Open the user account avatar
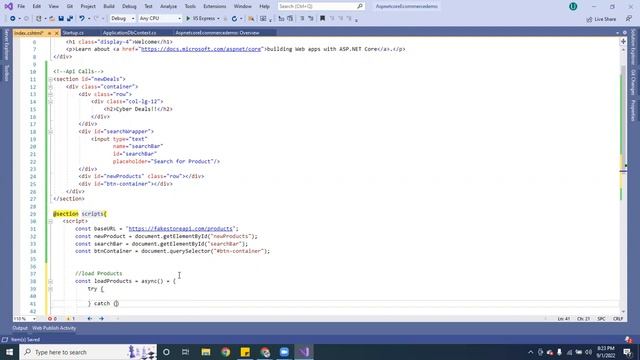Viewport: 640px width, 360px height. [x=573, y=7]
